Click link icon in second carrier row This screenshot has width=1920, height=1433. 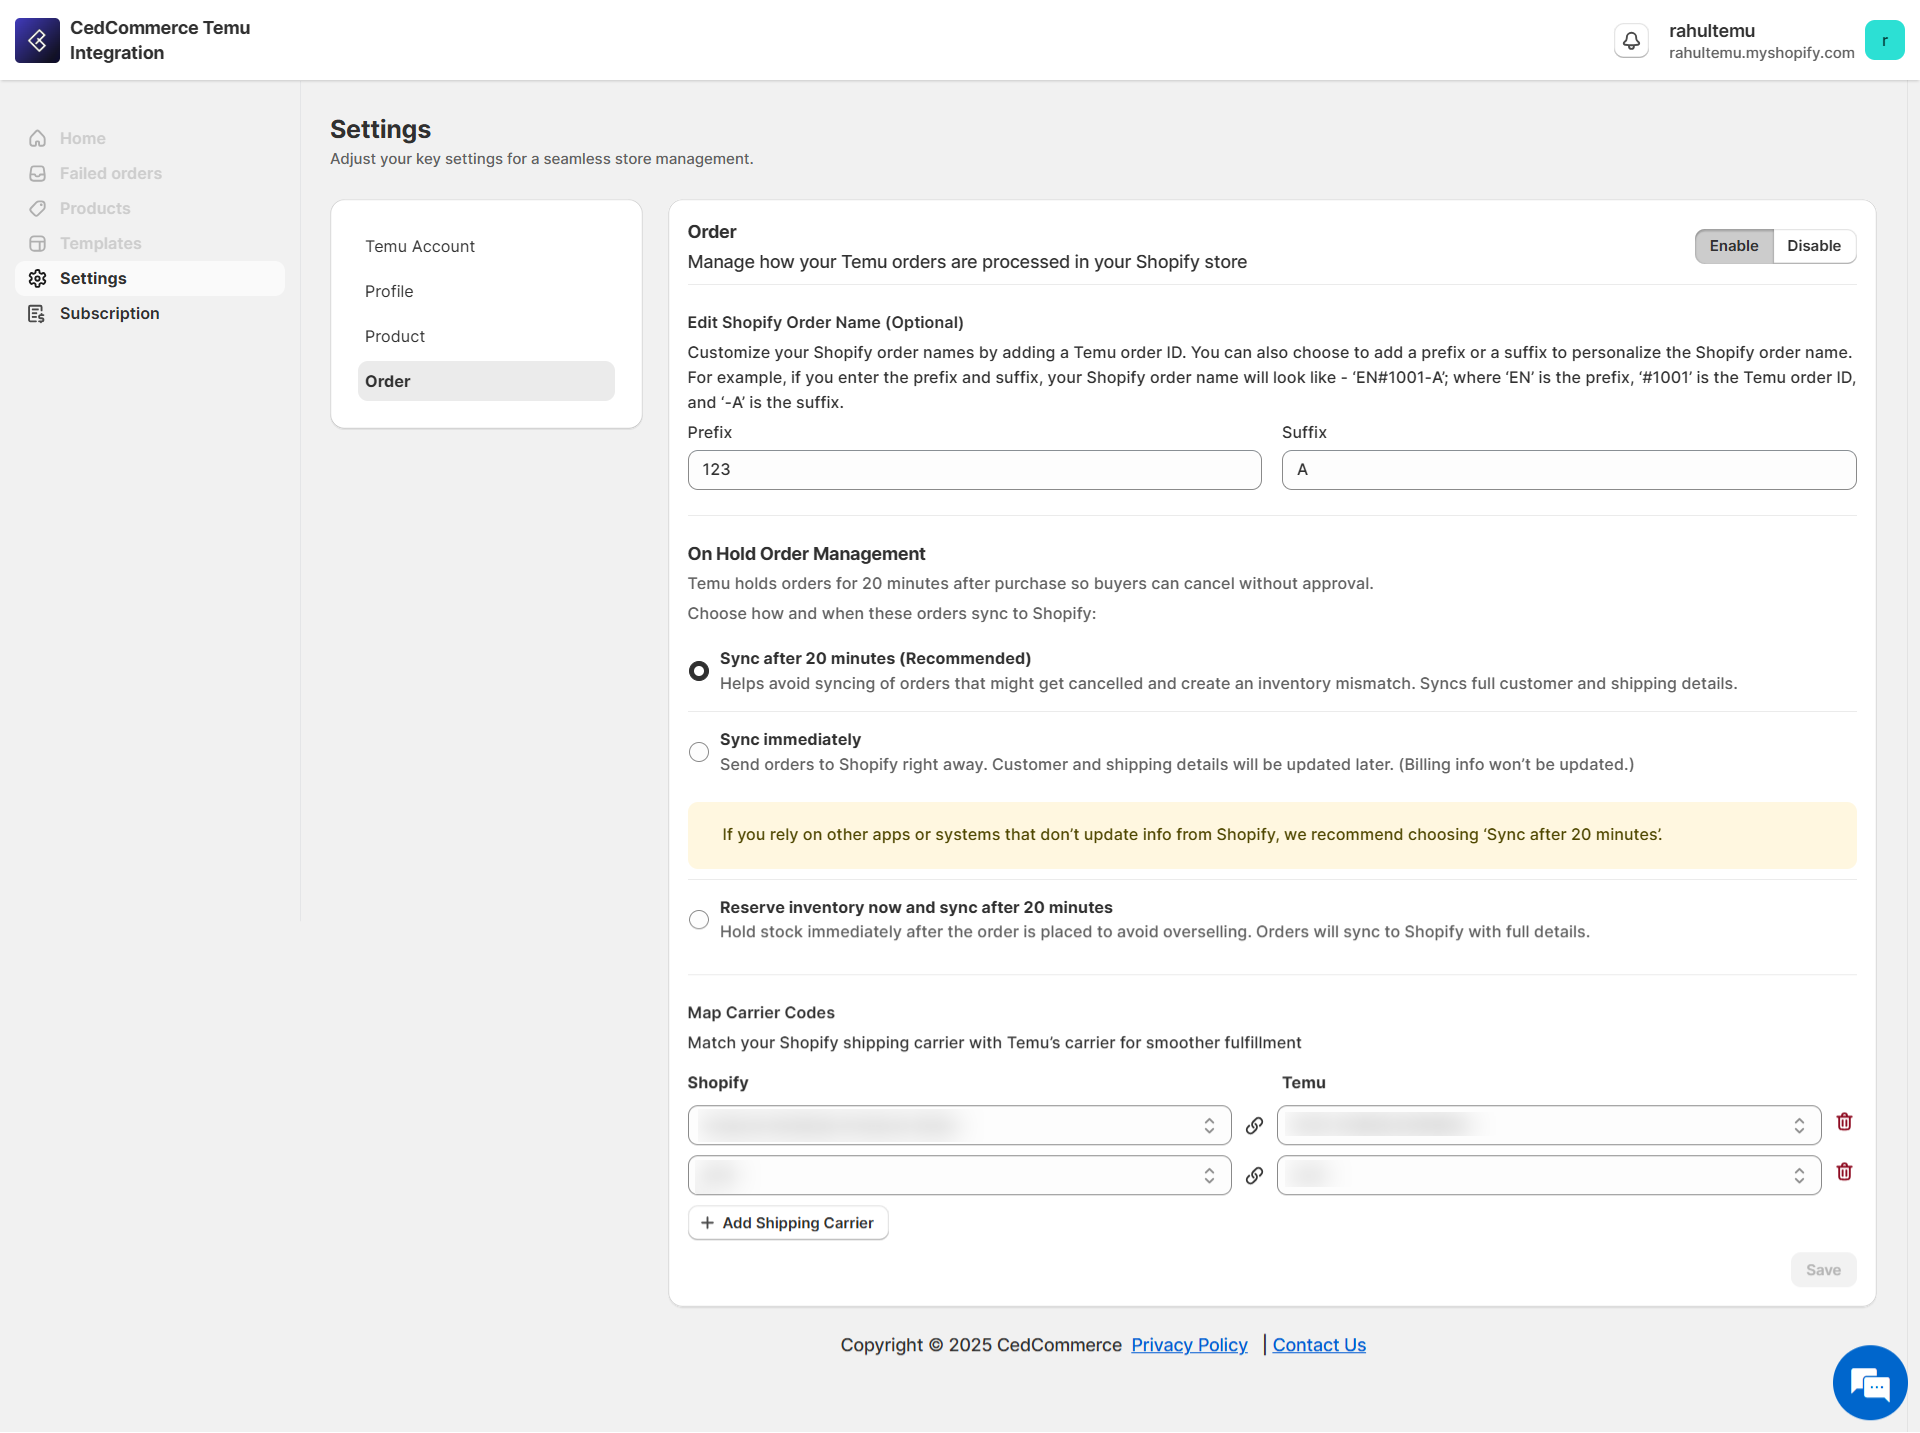pos(1254,1175)
